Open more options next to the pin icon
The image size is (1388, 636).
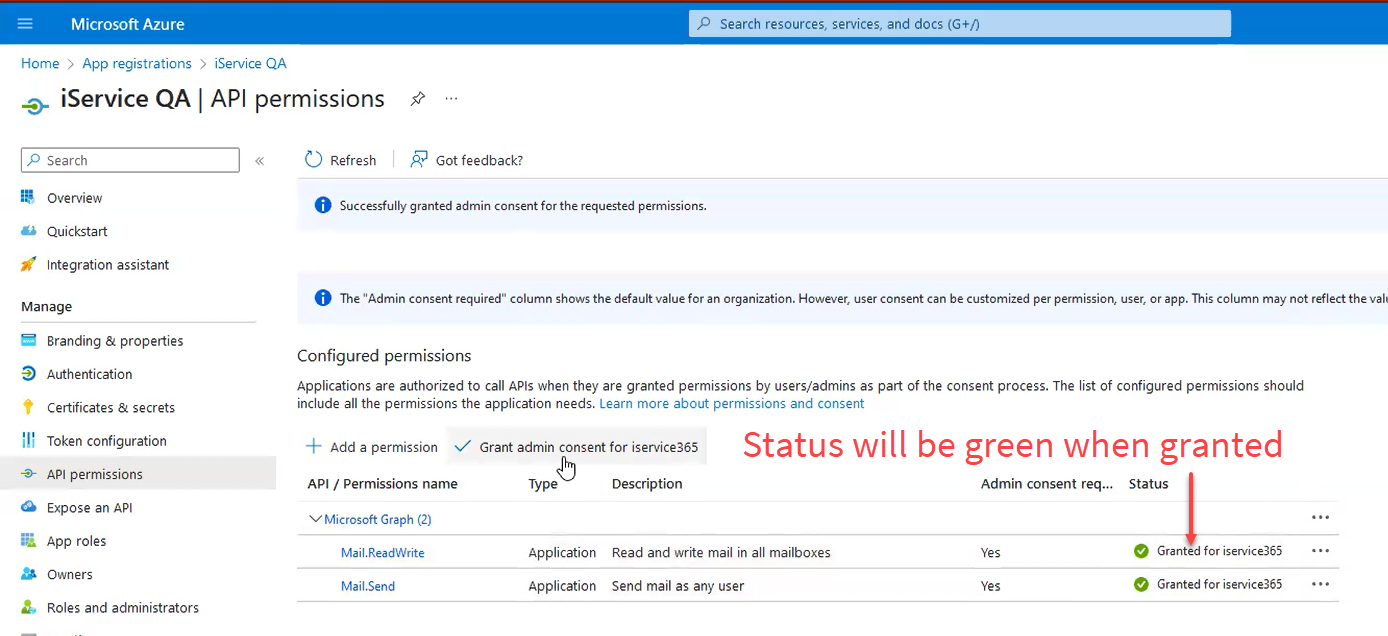(x=451, y=99)
